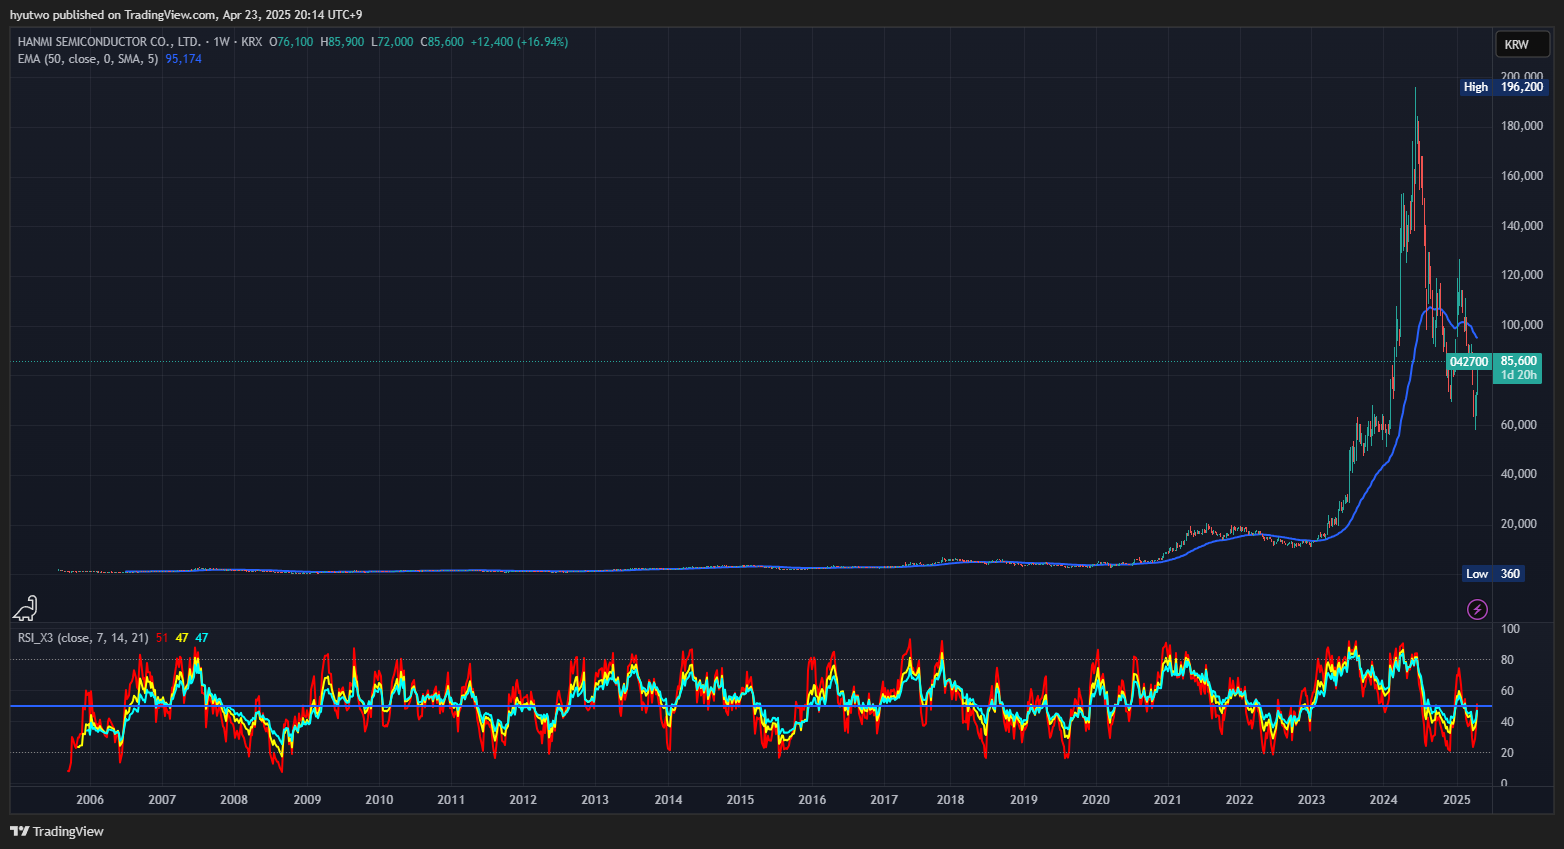Click the high value H85,900
1564x849 pixels.
[x=342, y=42]
